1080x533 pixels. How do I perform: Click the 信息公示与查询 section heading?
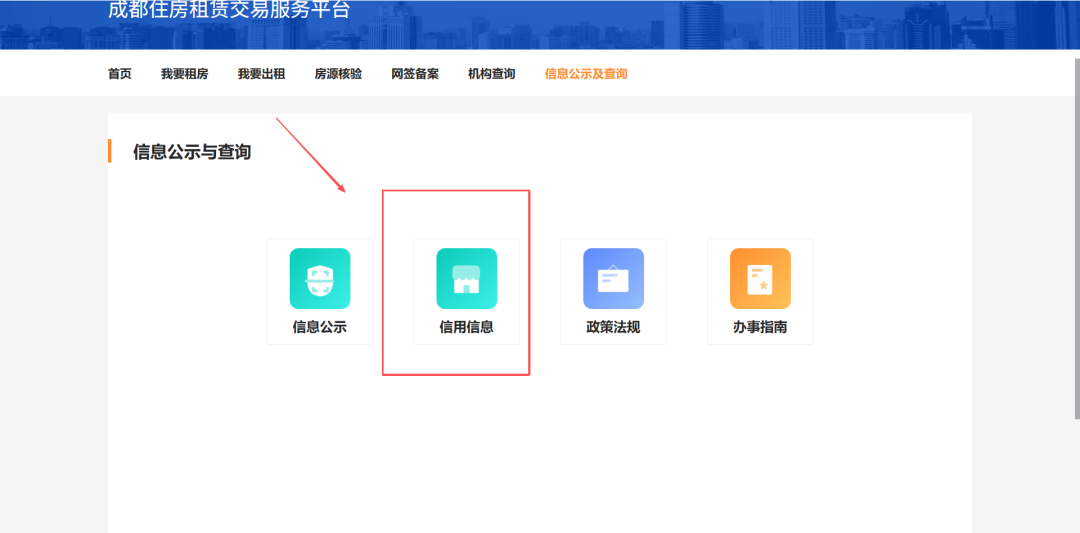point(192,151)
